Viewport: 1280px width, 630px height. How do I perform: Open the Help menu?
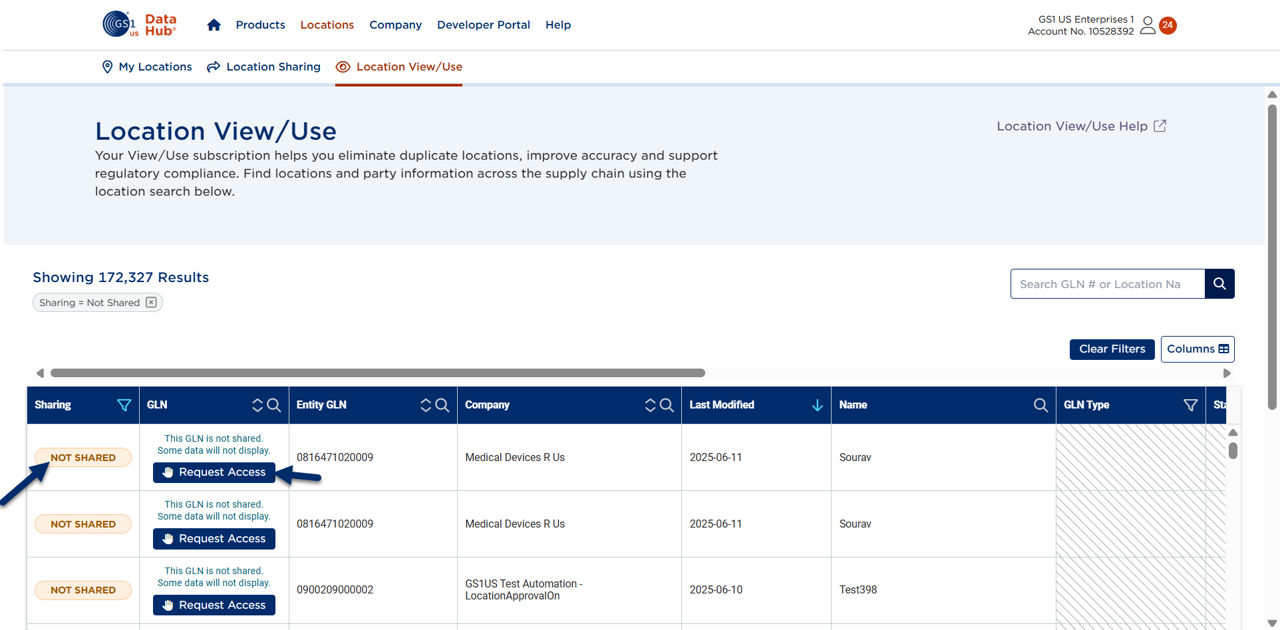tap(558, 25)
